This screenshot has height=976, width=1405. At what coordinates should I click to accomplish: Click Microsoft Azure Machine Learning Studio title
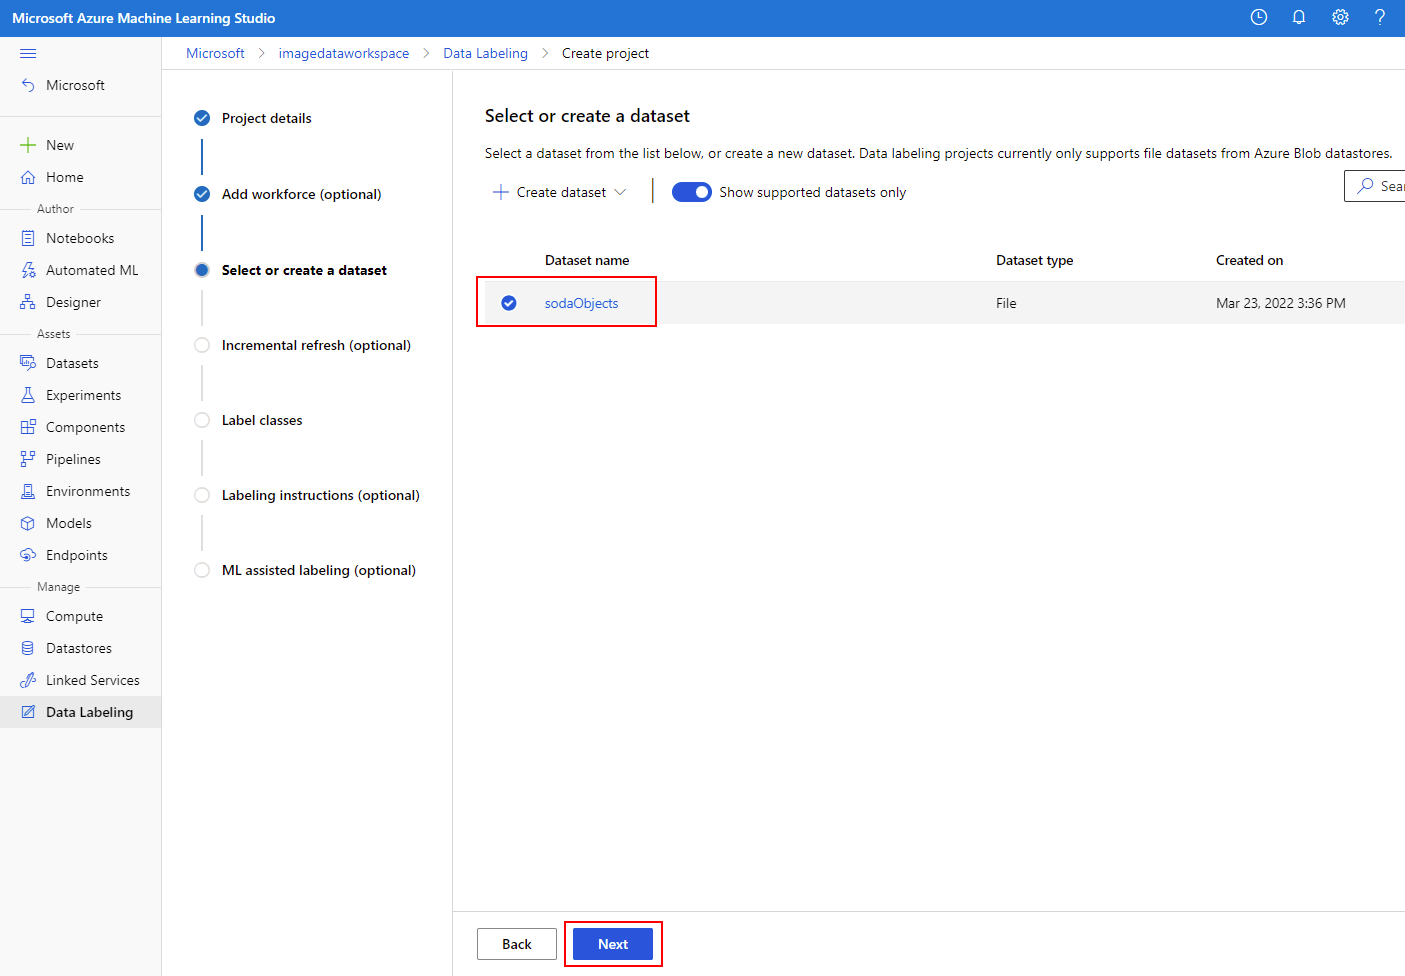(x=144, y=18)
